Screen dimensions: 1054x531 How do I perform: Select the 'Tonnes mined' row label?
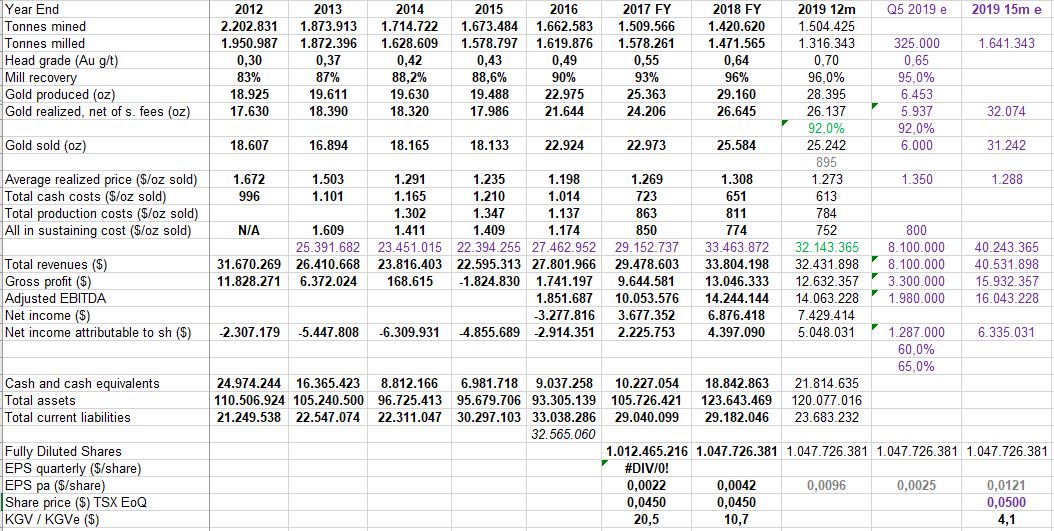44,27
